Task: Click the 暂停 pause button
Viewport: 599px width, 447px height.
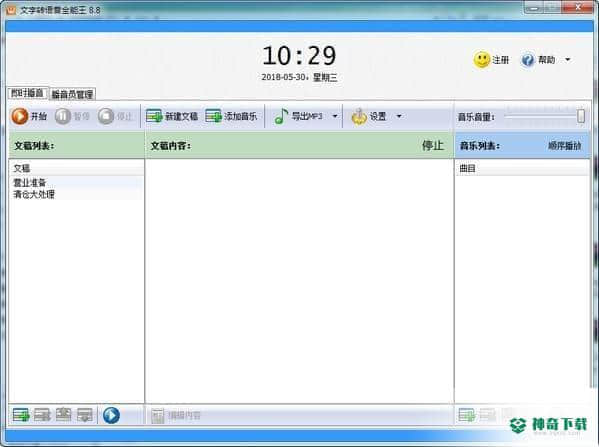Action: point(73,116)
